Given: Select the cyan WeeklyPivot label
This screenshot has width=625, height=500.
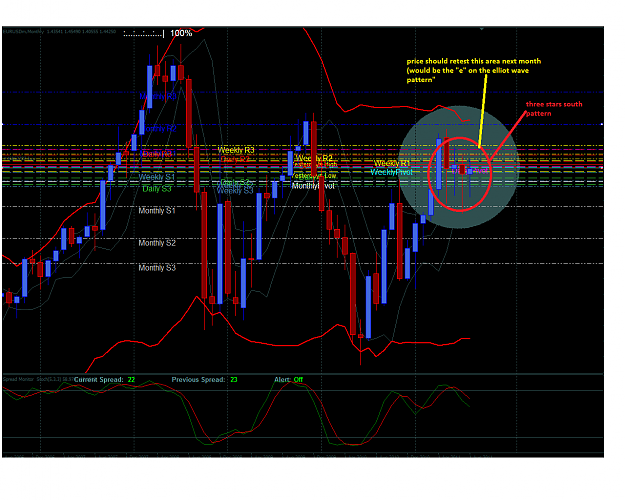Looking at the screenshot, I should (391, 172).
